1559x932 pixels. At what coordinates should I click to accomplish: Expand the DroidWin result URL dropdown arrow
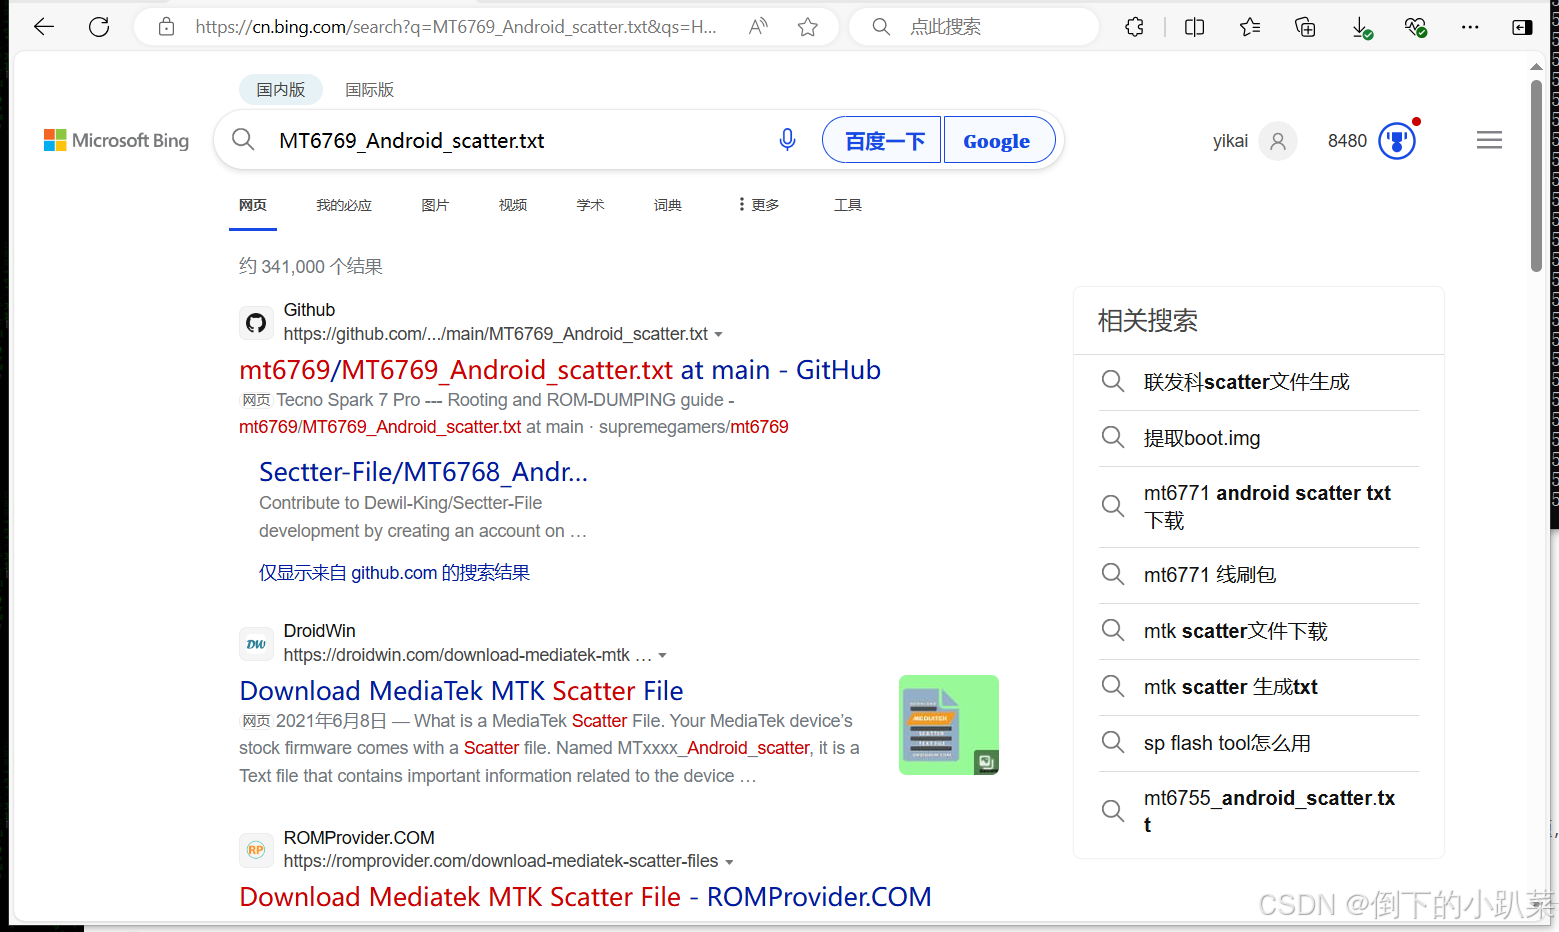point(662,656)
